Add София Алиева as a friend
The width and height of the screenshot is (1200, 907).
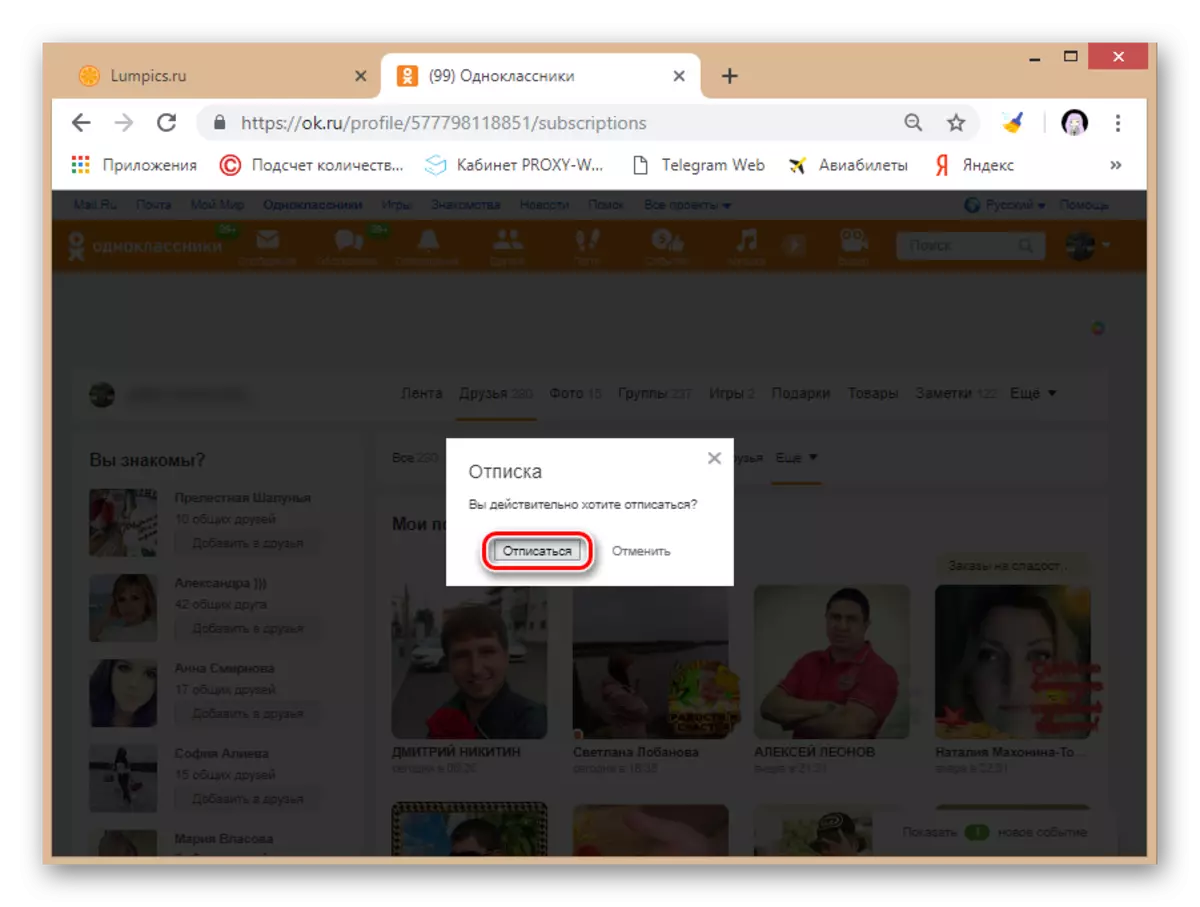[x=247, y=800]
